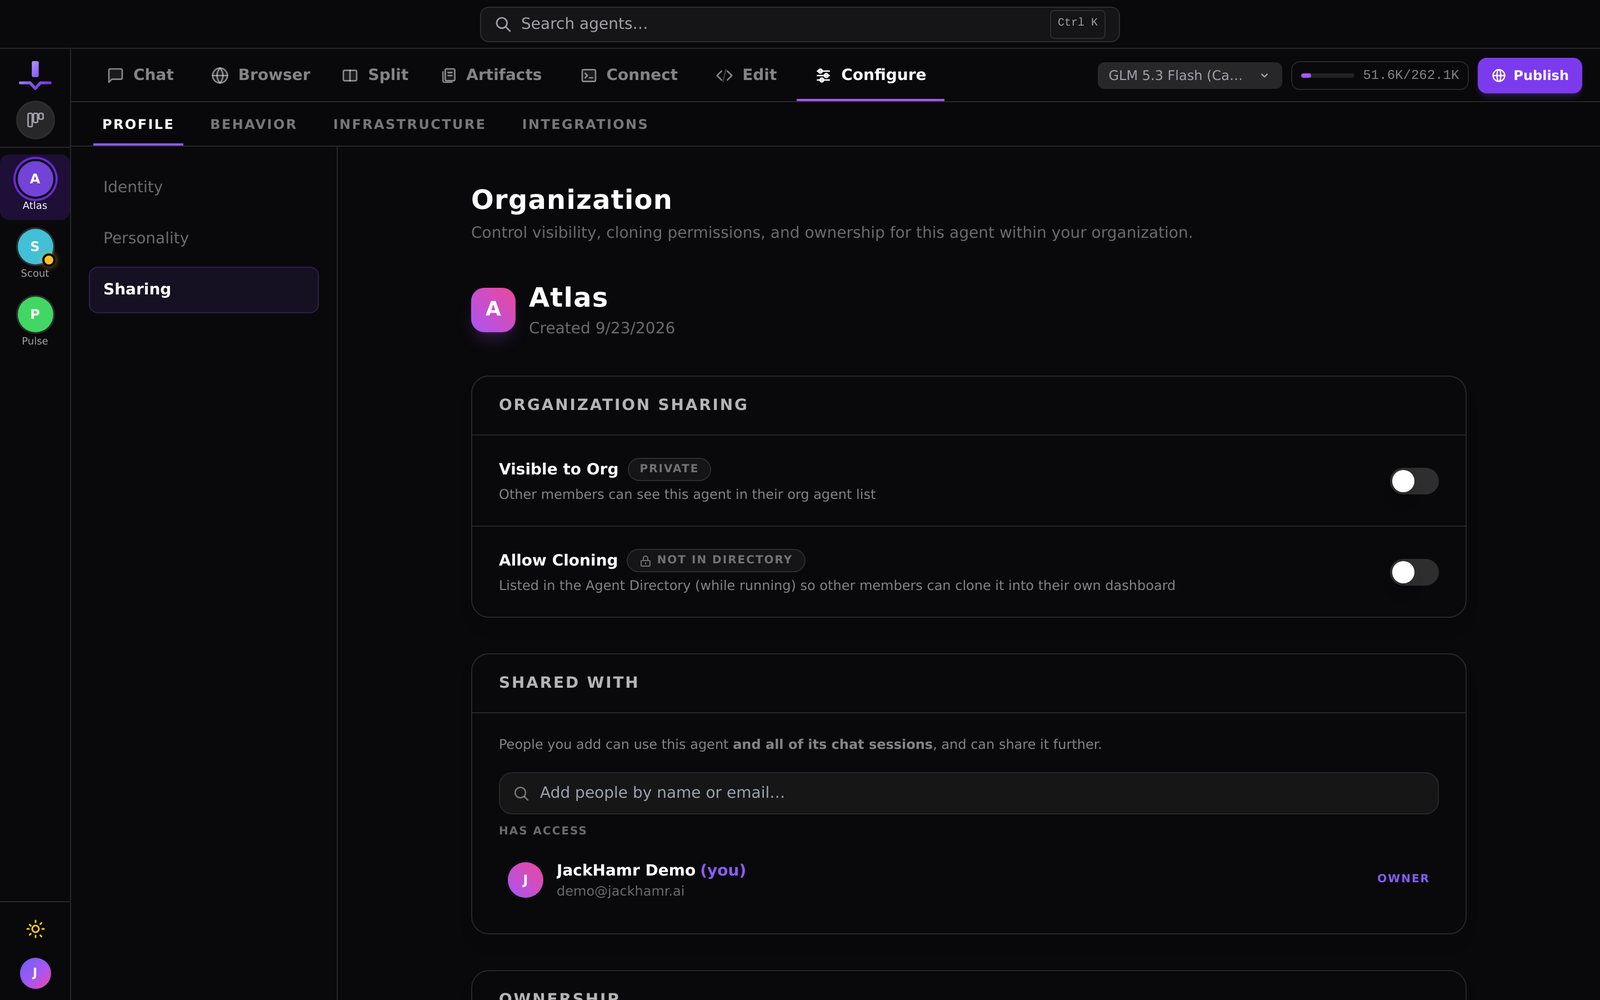The image size is (1600, 1000).
Task: Select the Sharing settings section
Action: point(204,289)
